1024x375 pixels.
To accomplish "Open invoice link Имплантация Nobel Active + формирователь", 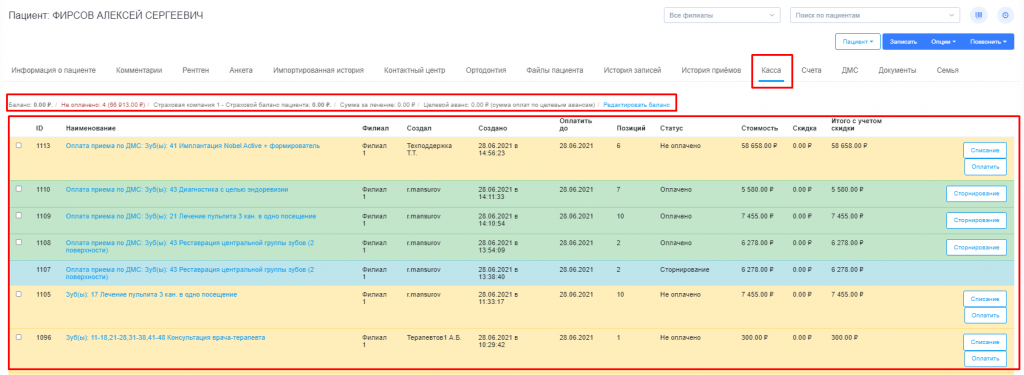I will 193,146.
